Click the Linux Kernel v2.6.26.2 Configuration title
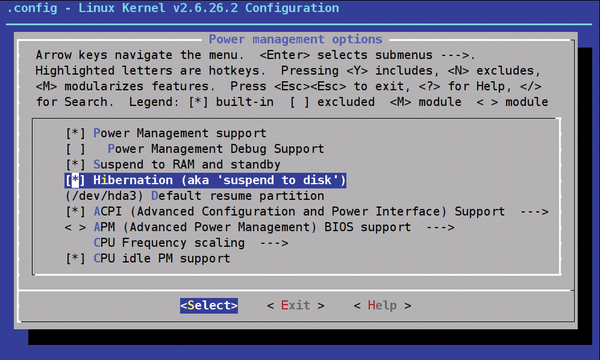This screenshot has height=360, width=600. pyautogui.click(x=209, y=8)
